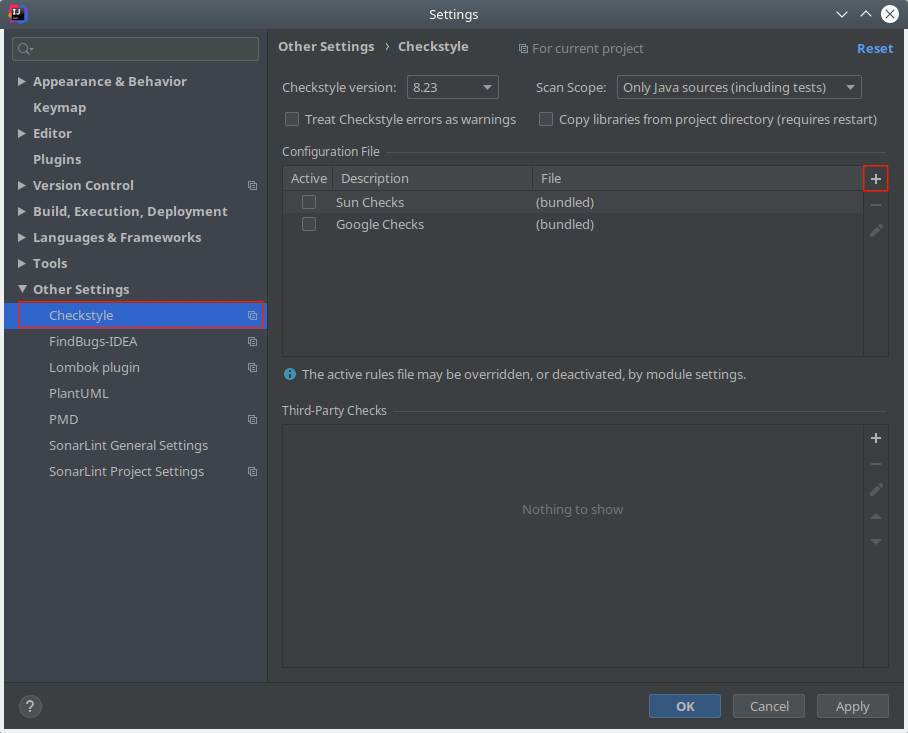Screen dimensions: 908x733
Task: Click the project-level icon next to PMD
Action: point(252,420)
